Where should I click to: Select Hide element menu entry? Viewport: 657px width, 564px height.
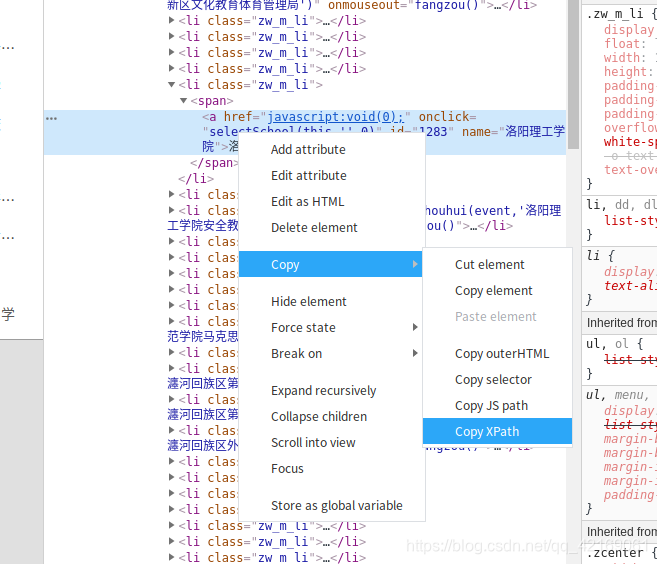(x=308, y=302)
